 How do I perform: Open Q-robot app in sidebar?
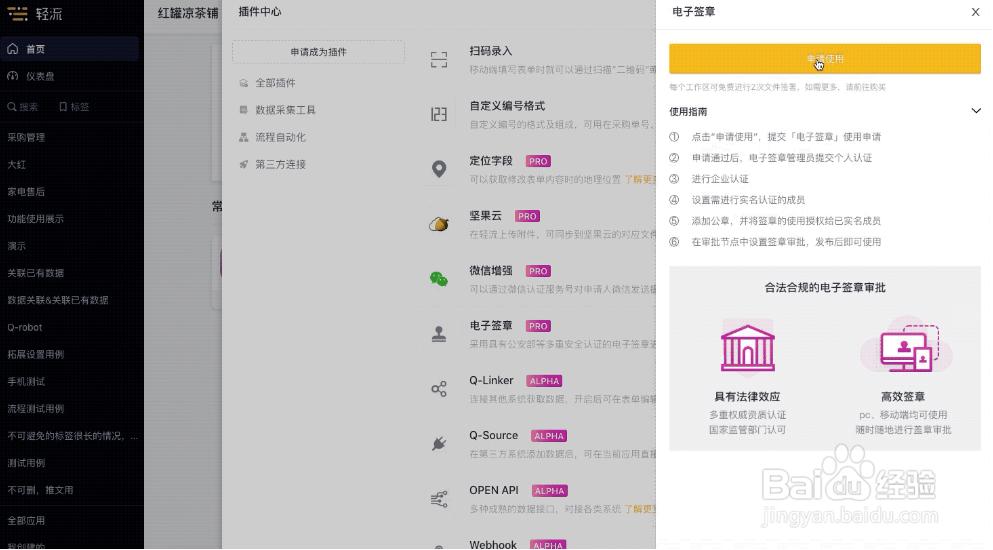coord(25,328)
